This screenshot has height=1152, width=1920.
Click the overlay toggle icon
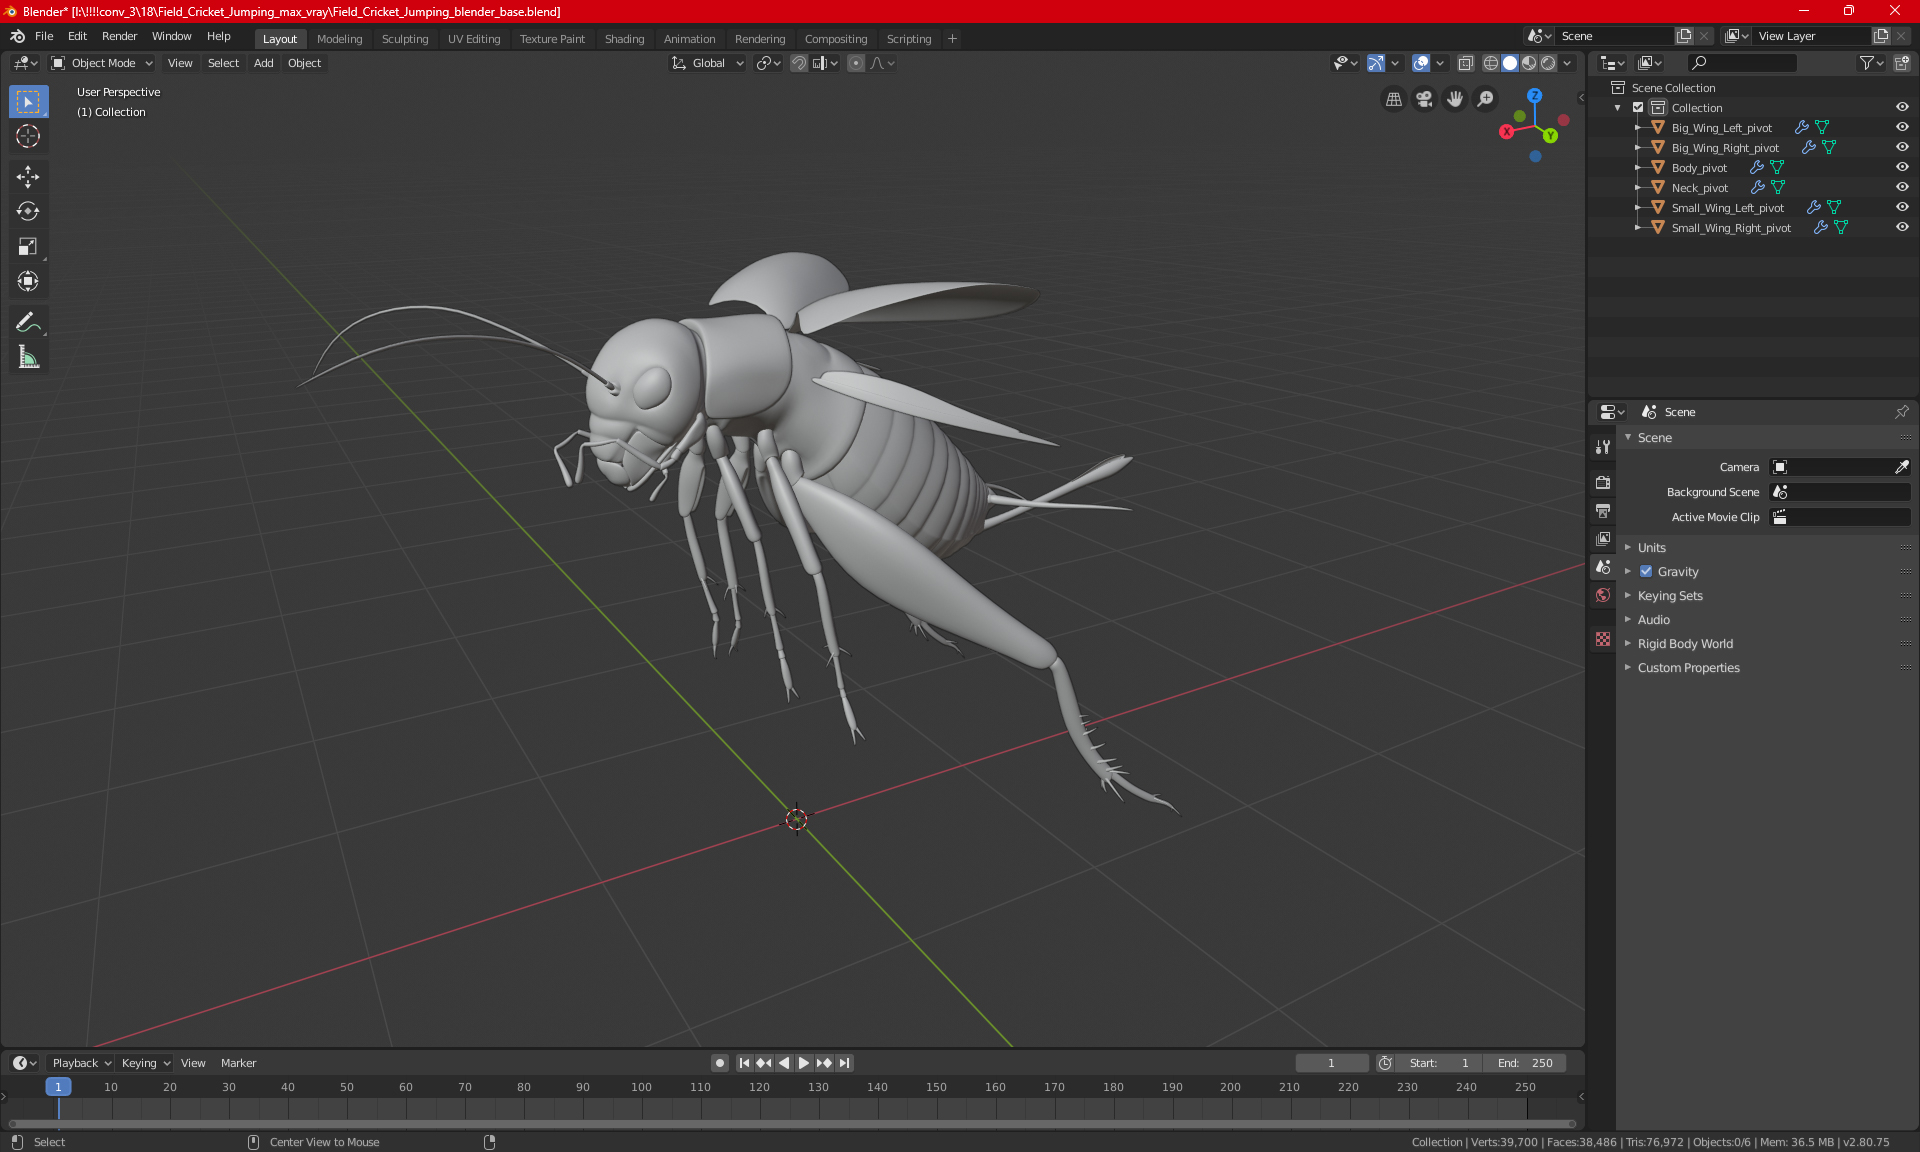point(1421,63)
